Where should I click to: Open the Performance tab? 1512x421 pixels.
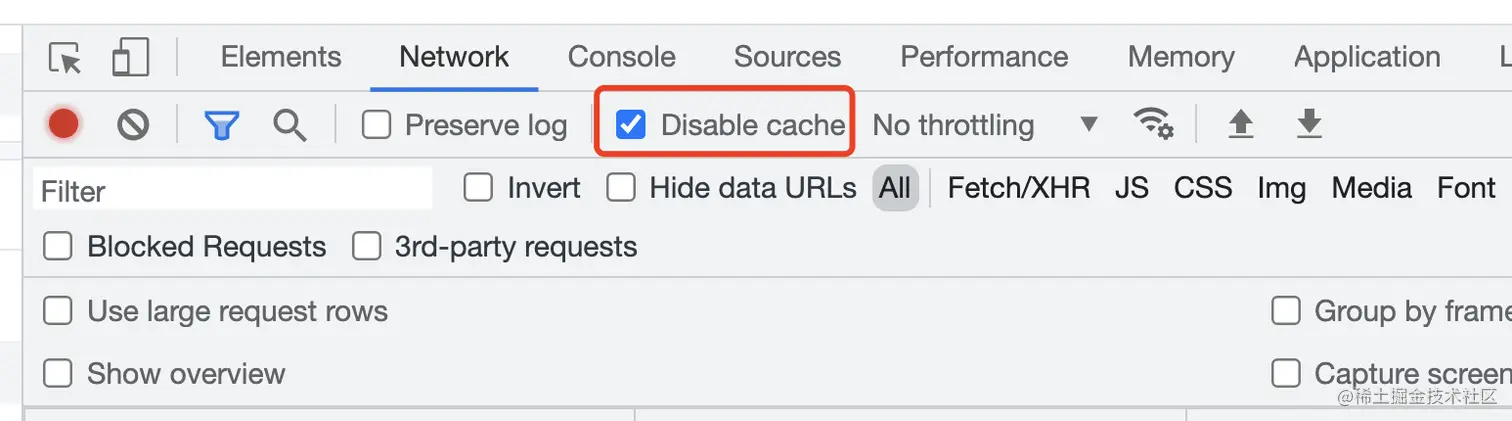pyautogui.click(x=984, y=57)
